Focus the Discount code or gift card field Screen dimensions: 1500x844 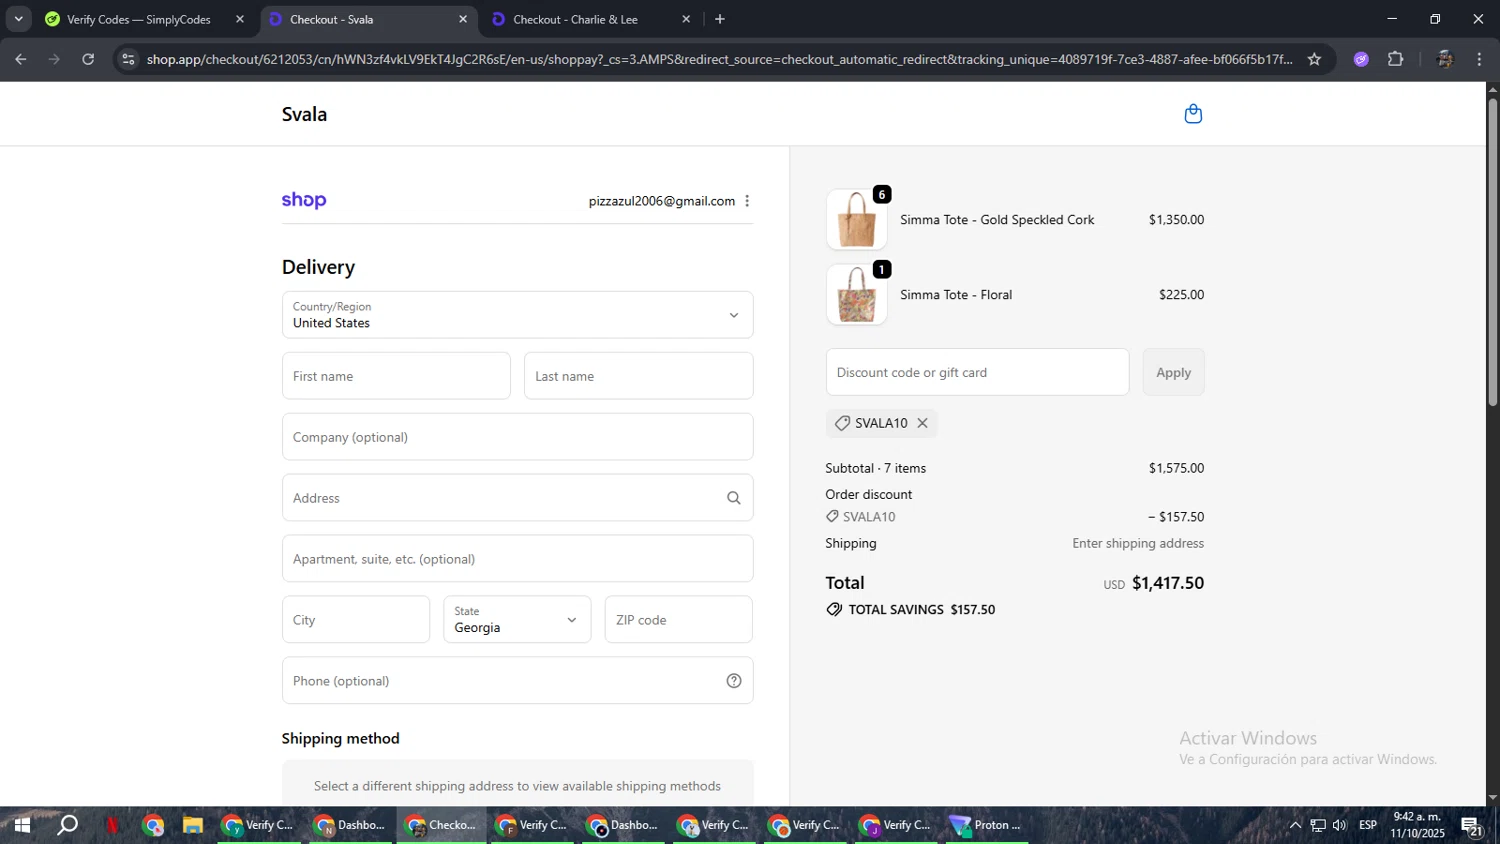pos(977,372)
